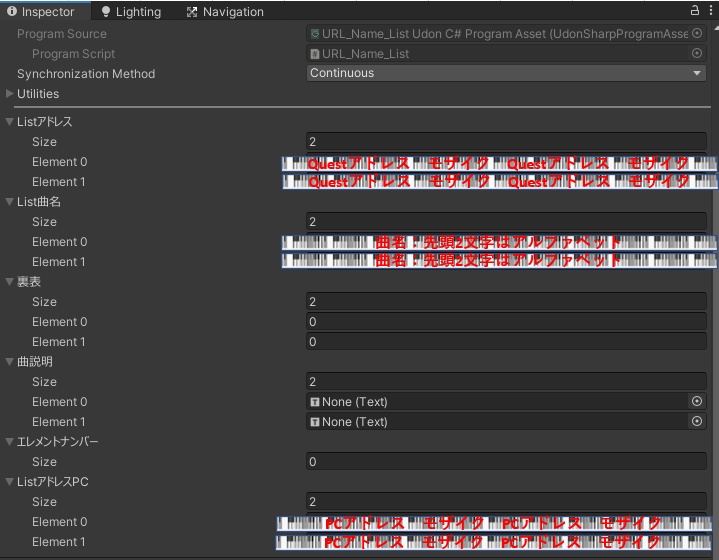Expand the Utilities foldout
The width and height of the screenshot is (719, 560).
pyautogui.click(x=9, y=94)
